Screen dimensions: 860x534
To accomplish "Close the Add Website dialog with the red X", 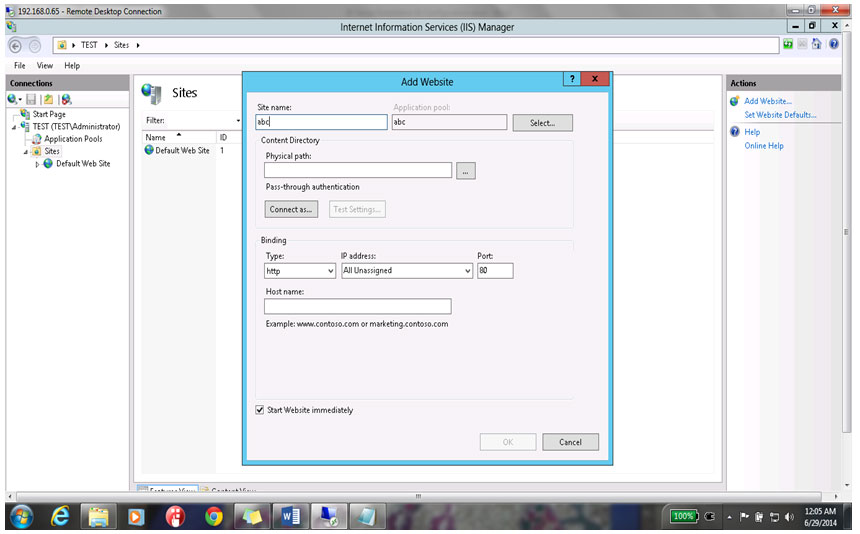I will [595, 79].
